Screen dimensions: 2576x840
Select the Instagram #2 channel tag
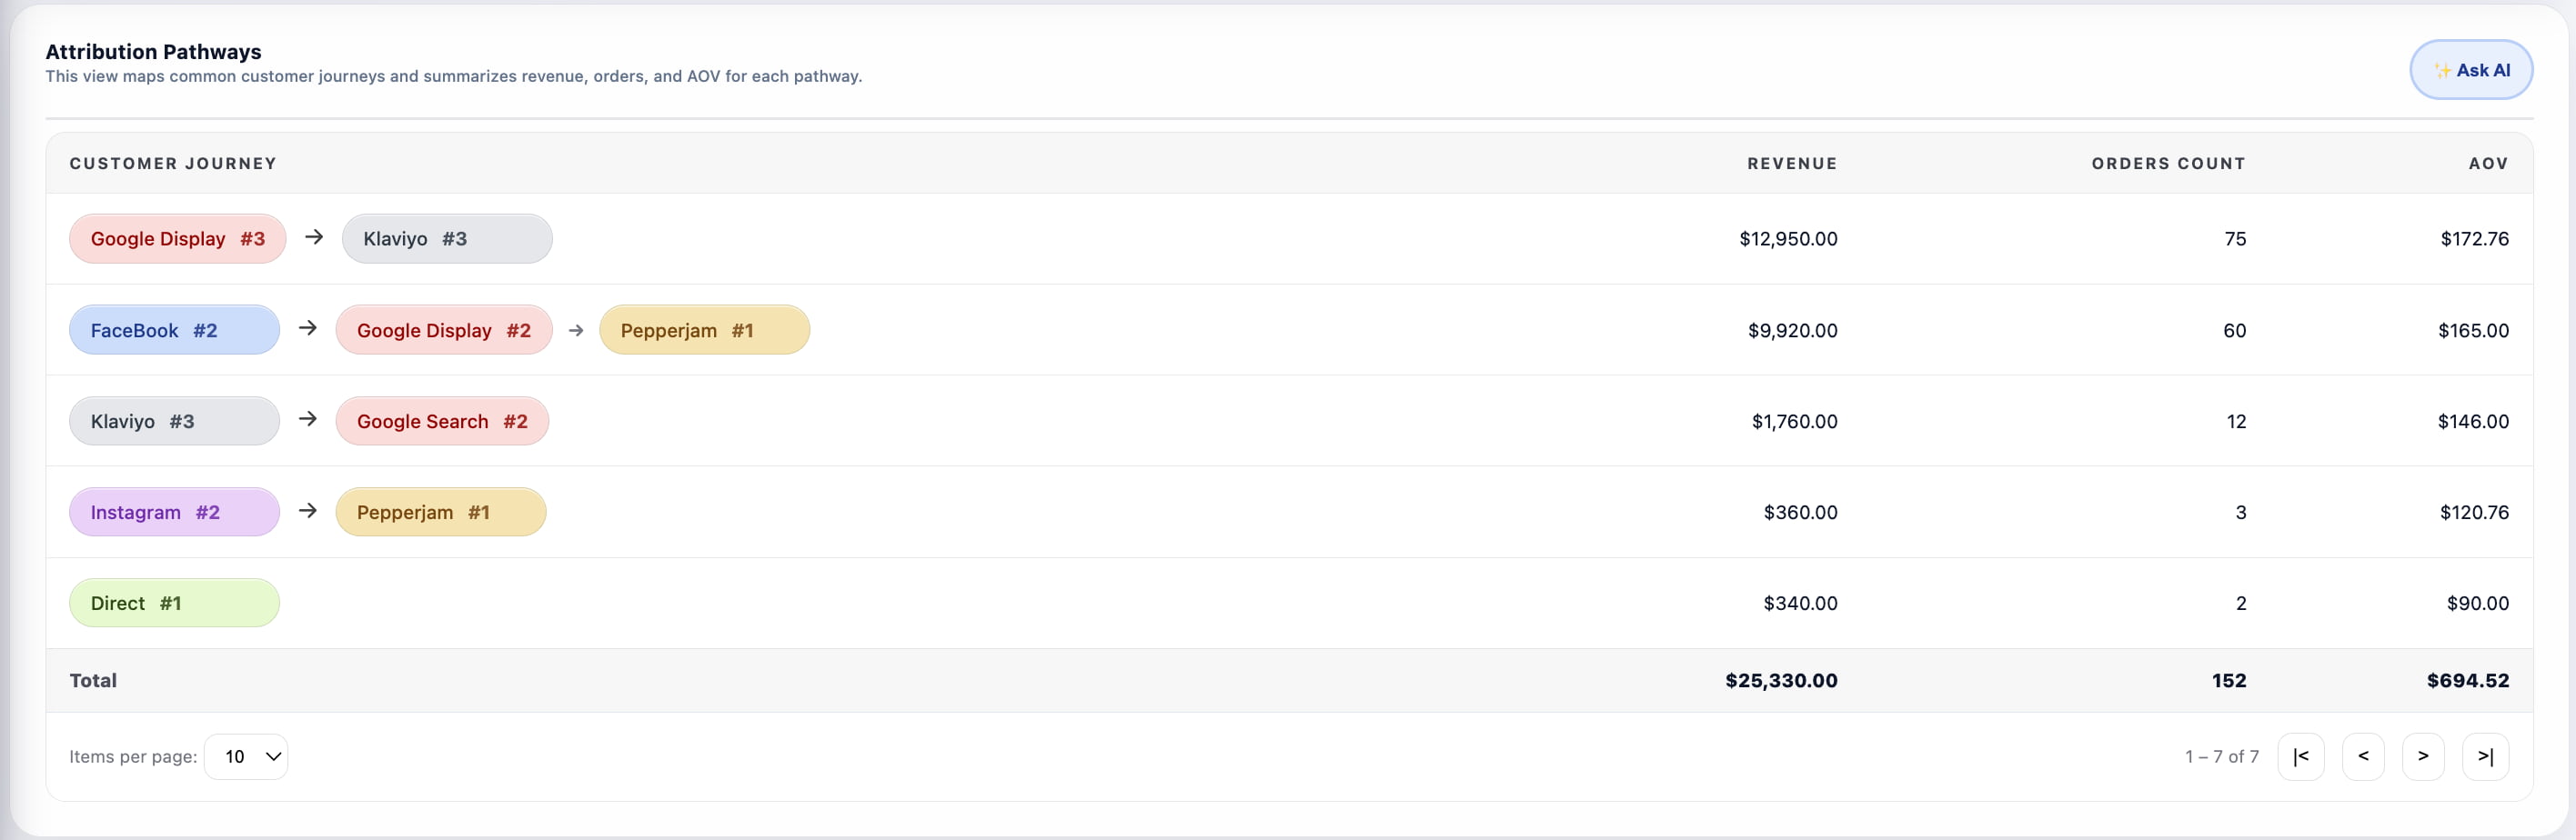(174, 512)
